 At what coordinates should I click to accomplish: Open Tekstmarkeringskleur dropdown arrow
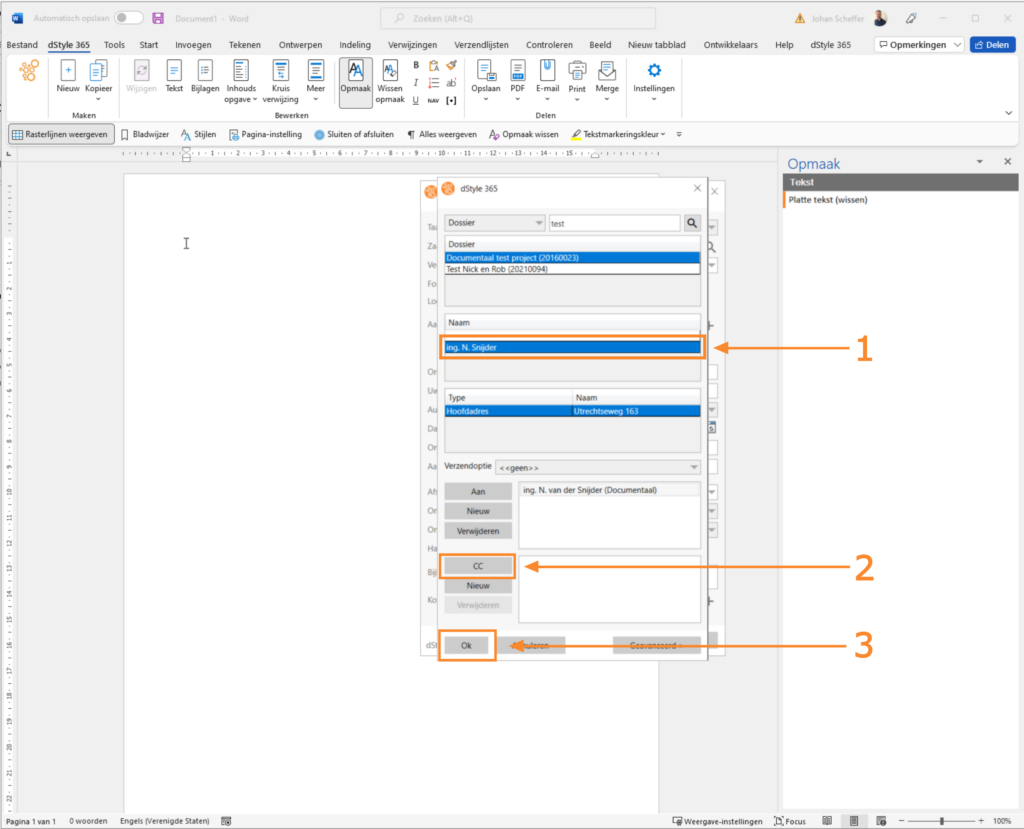pyautogui.click(x=663, y=135)
